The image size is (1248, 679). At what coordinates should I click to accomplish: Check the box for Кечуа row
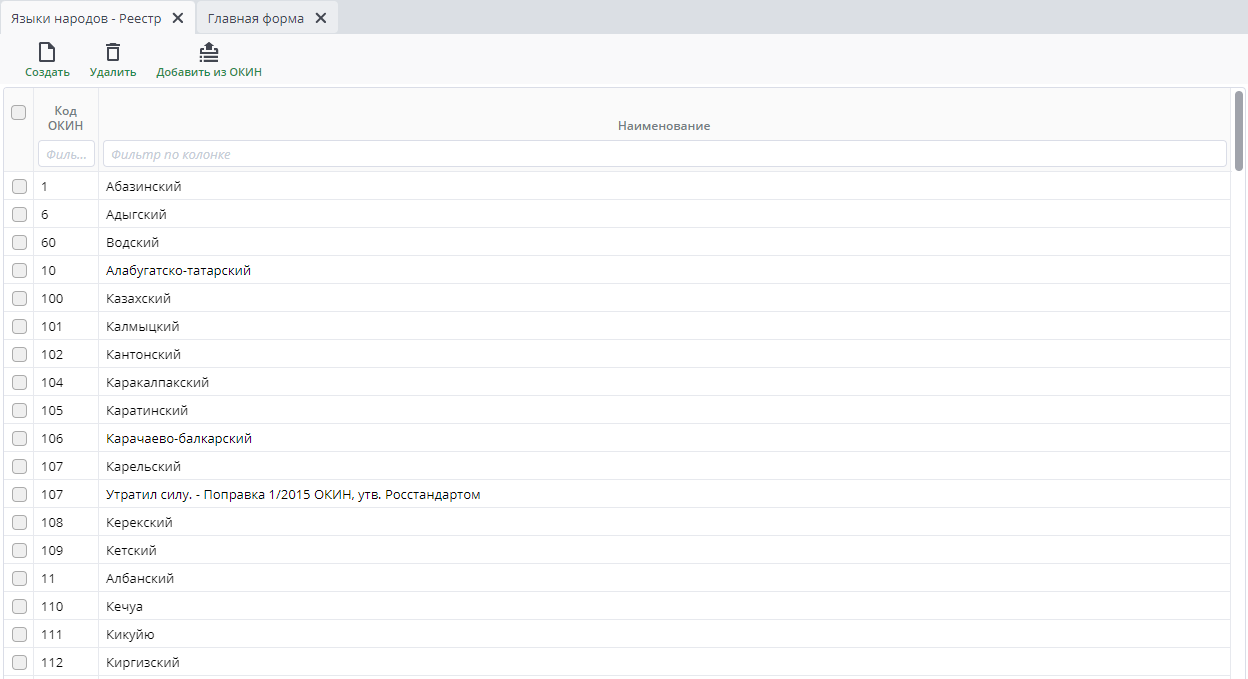coord(19,606)
